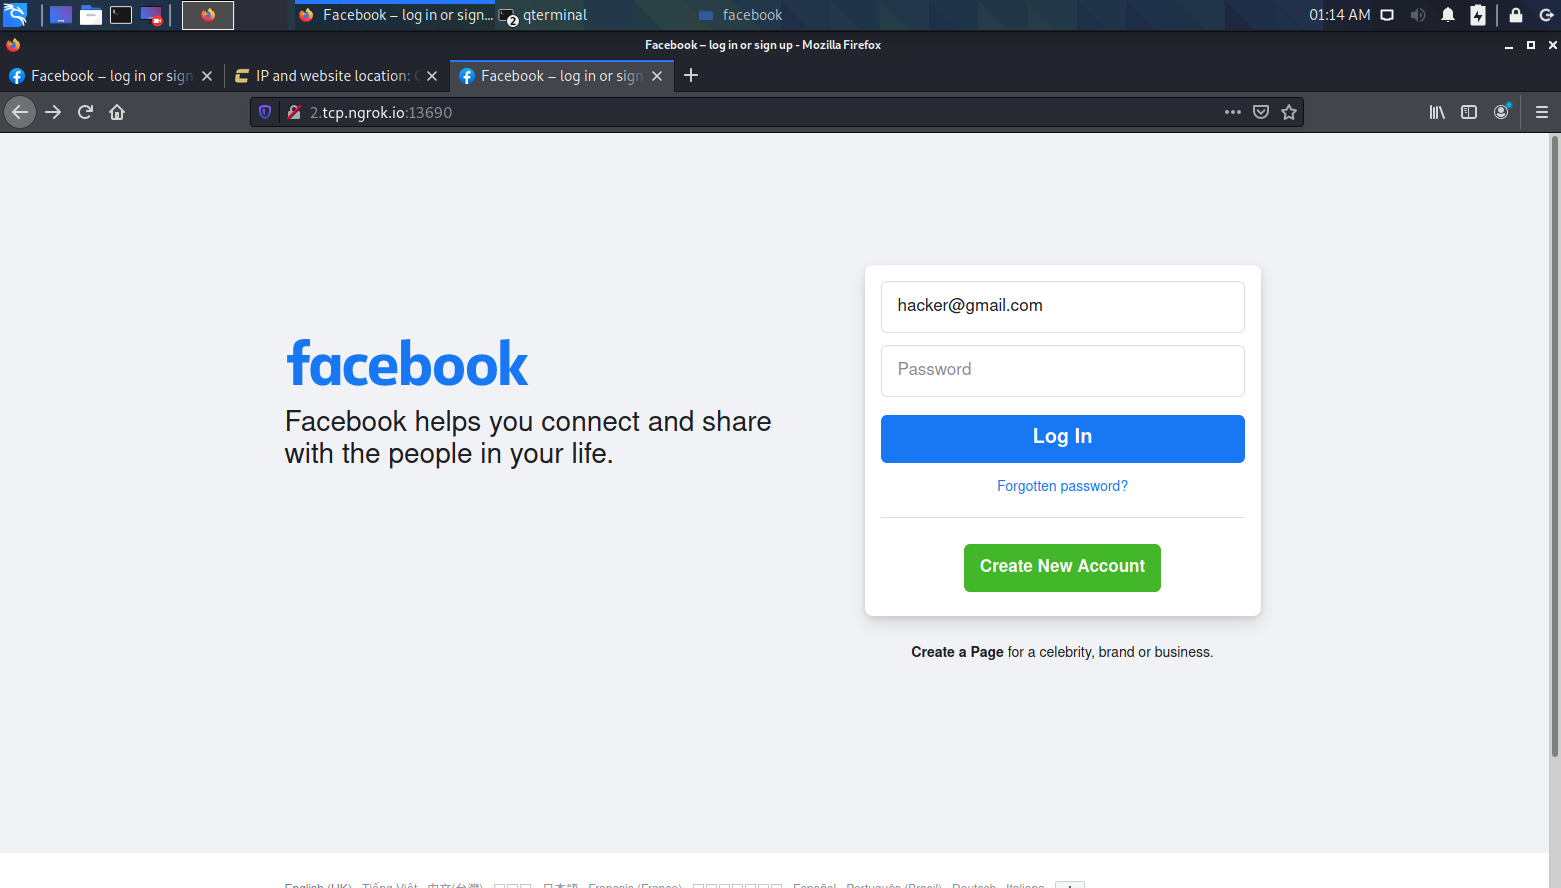Go to the Firefox home page
This screenshot has height=888, width=1561.
pos(117,112)
